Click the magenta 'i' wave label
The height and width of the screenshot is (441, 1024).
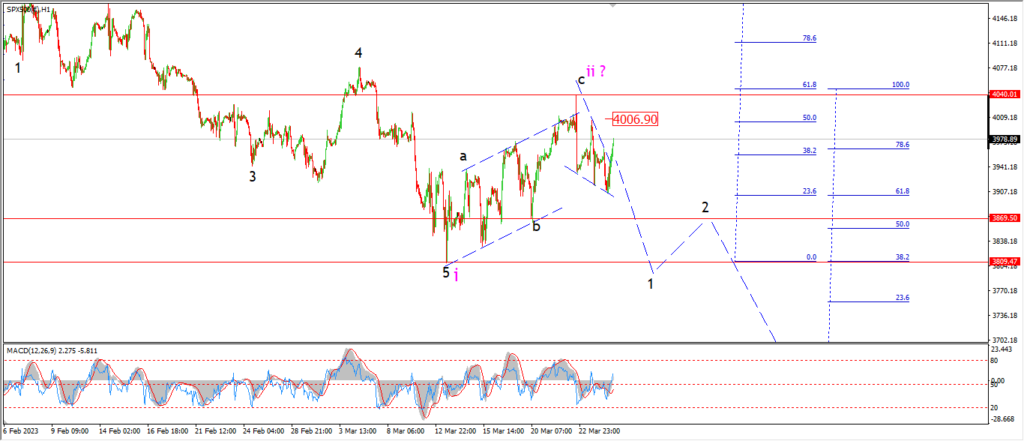point(456,276)
